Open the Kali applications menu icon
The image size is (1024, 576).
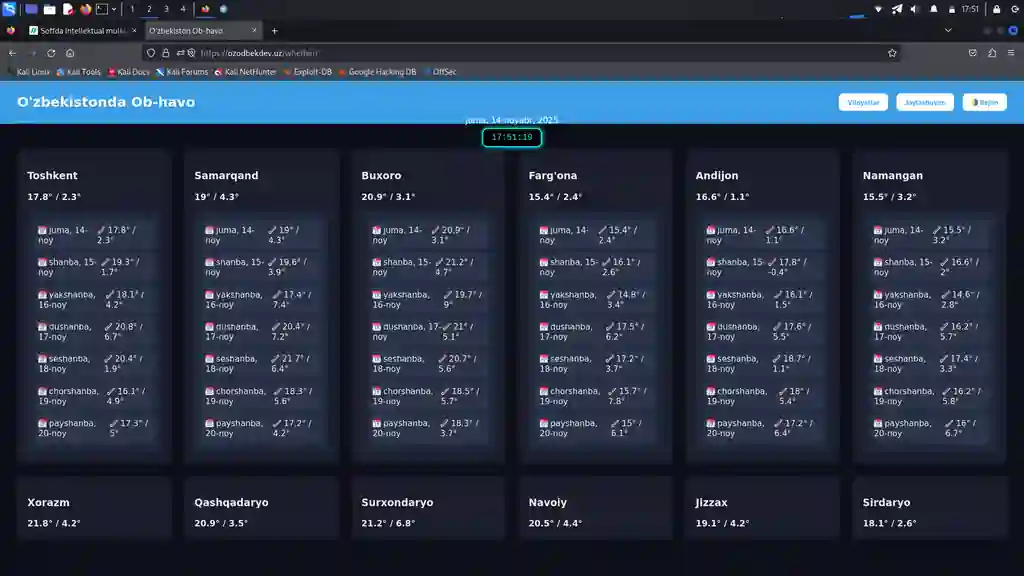9,9
